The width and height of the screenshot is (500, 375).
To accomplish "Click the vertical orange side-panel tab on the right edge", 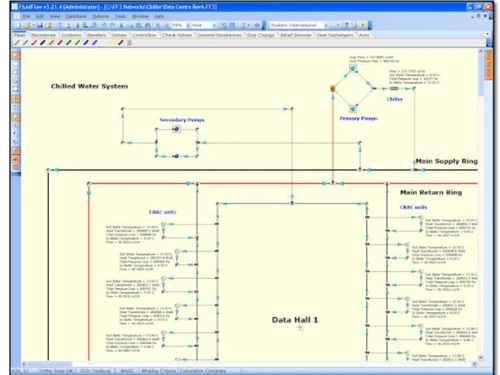I will 488,65.
